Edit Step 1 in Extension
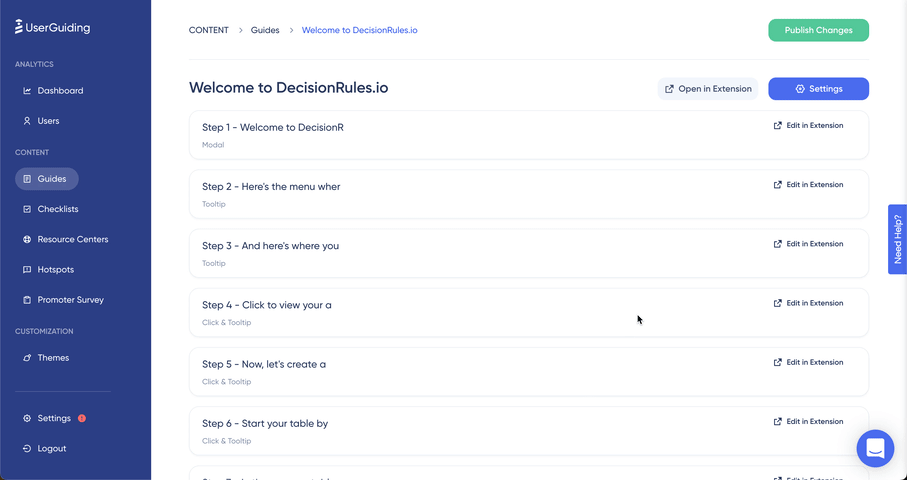Image resolution: width=907 pixels, height=480 pixels. (x=809, y=125)
